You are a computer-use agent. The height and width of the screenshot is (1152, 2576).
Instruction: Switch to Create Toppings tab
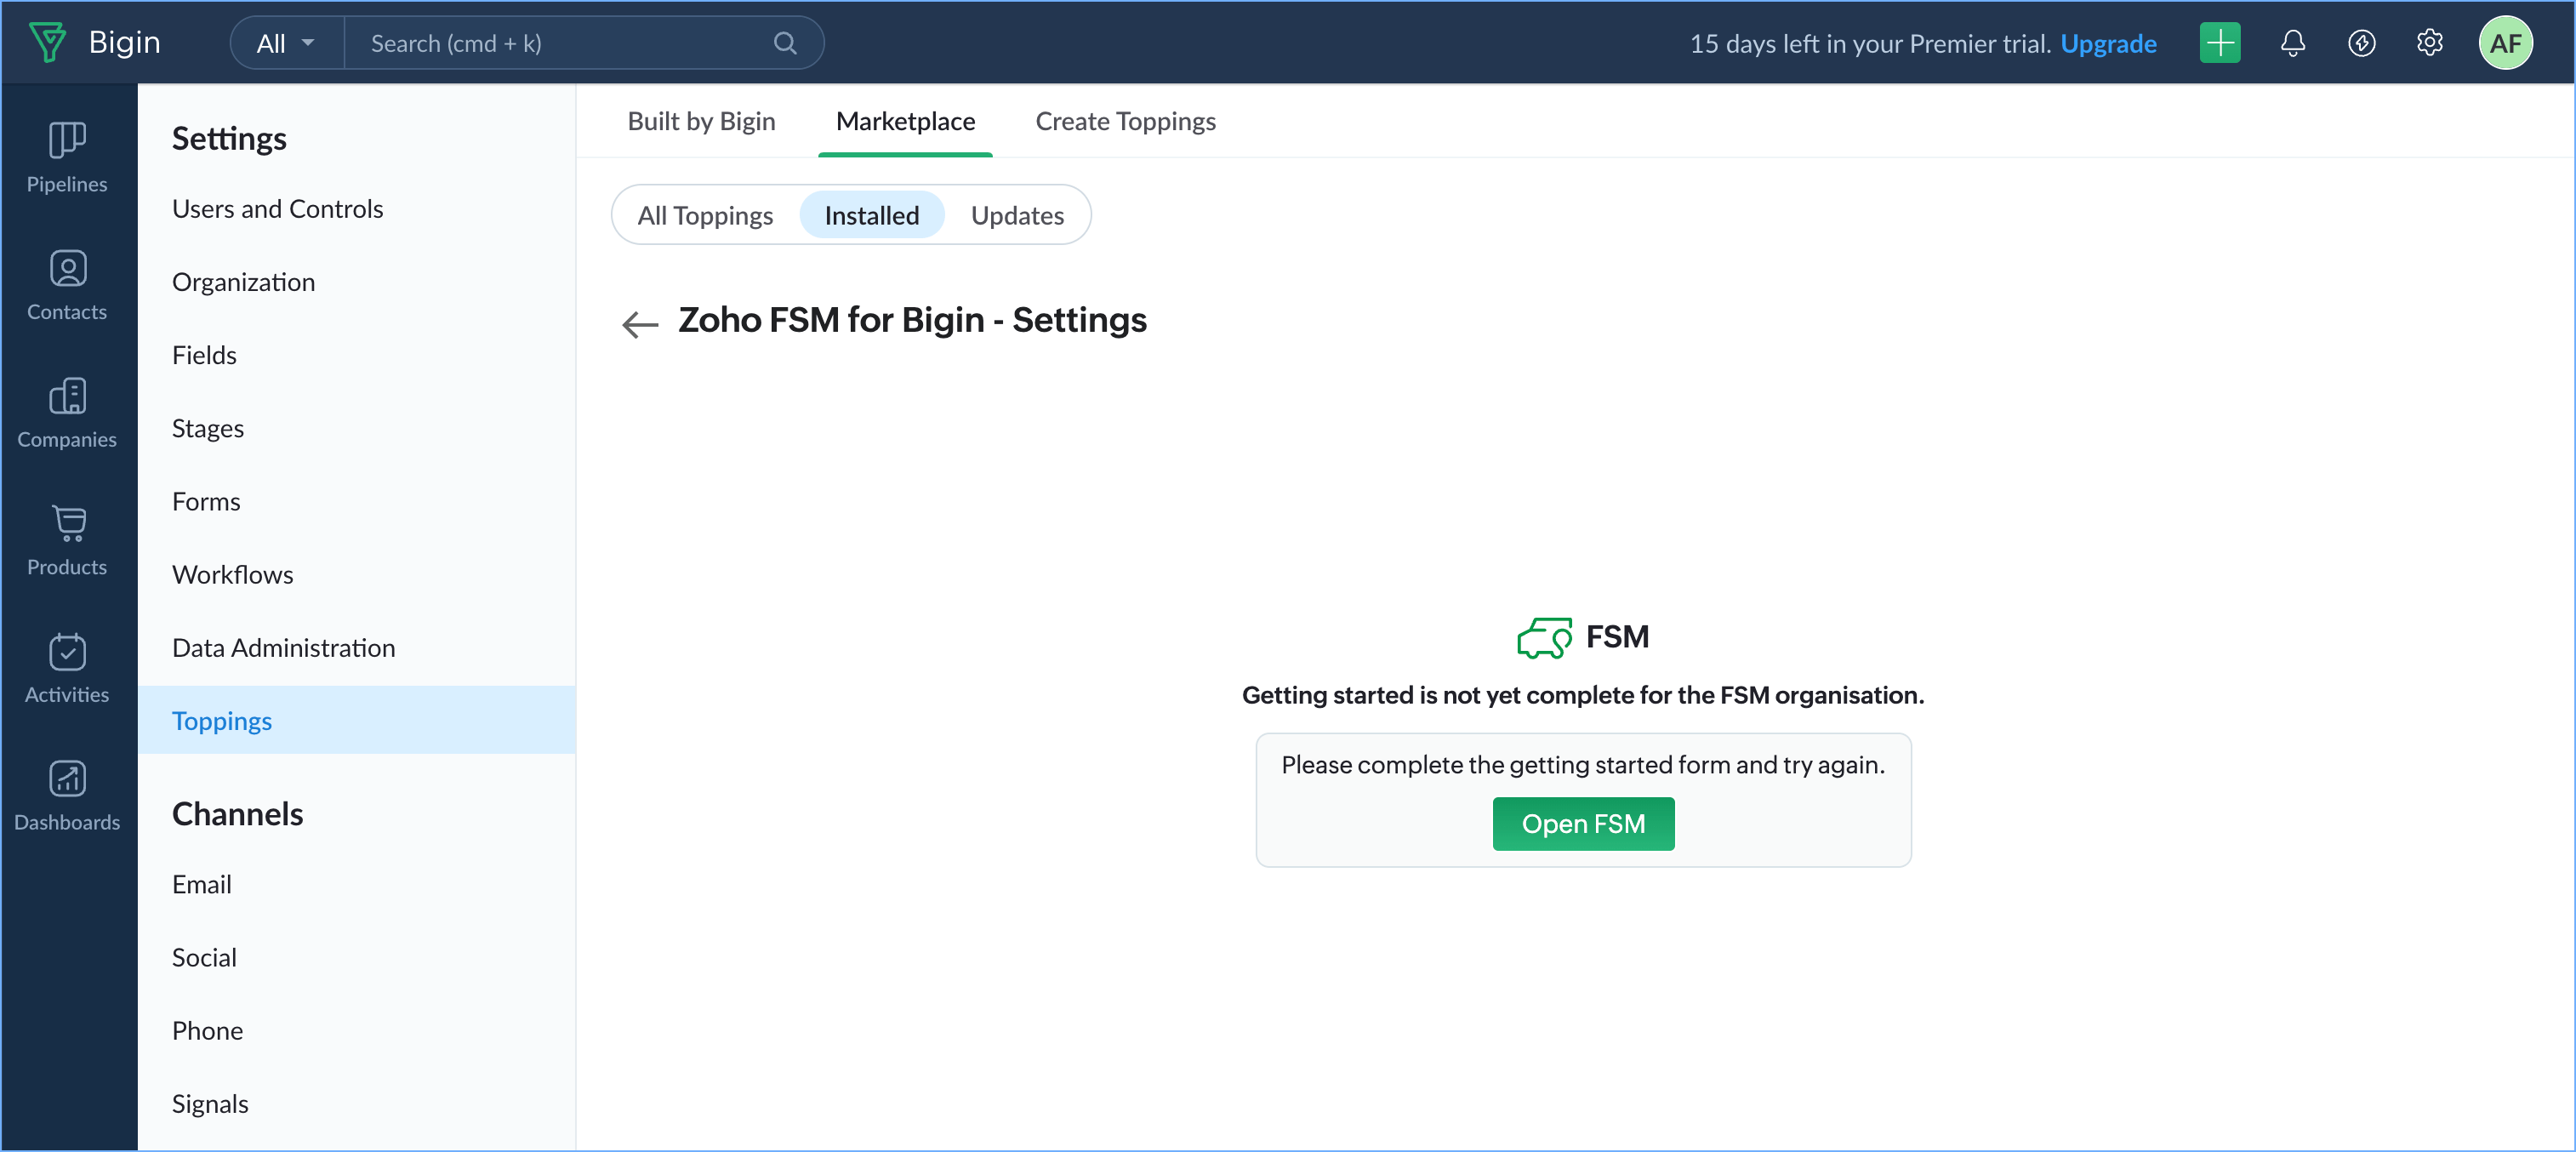coord(1125,121)
